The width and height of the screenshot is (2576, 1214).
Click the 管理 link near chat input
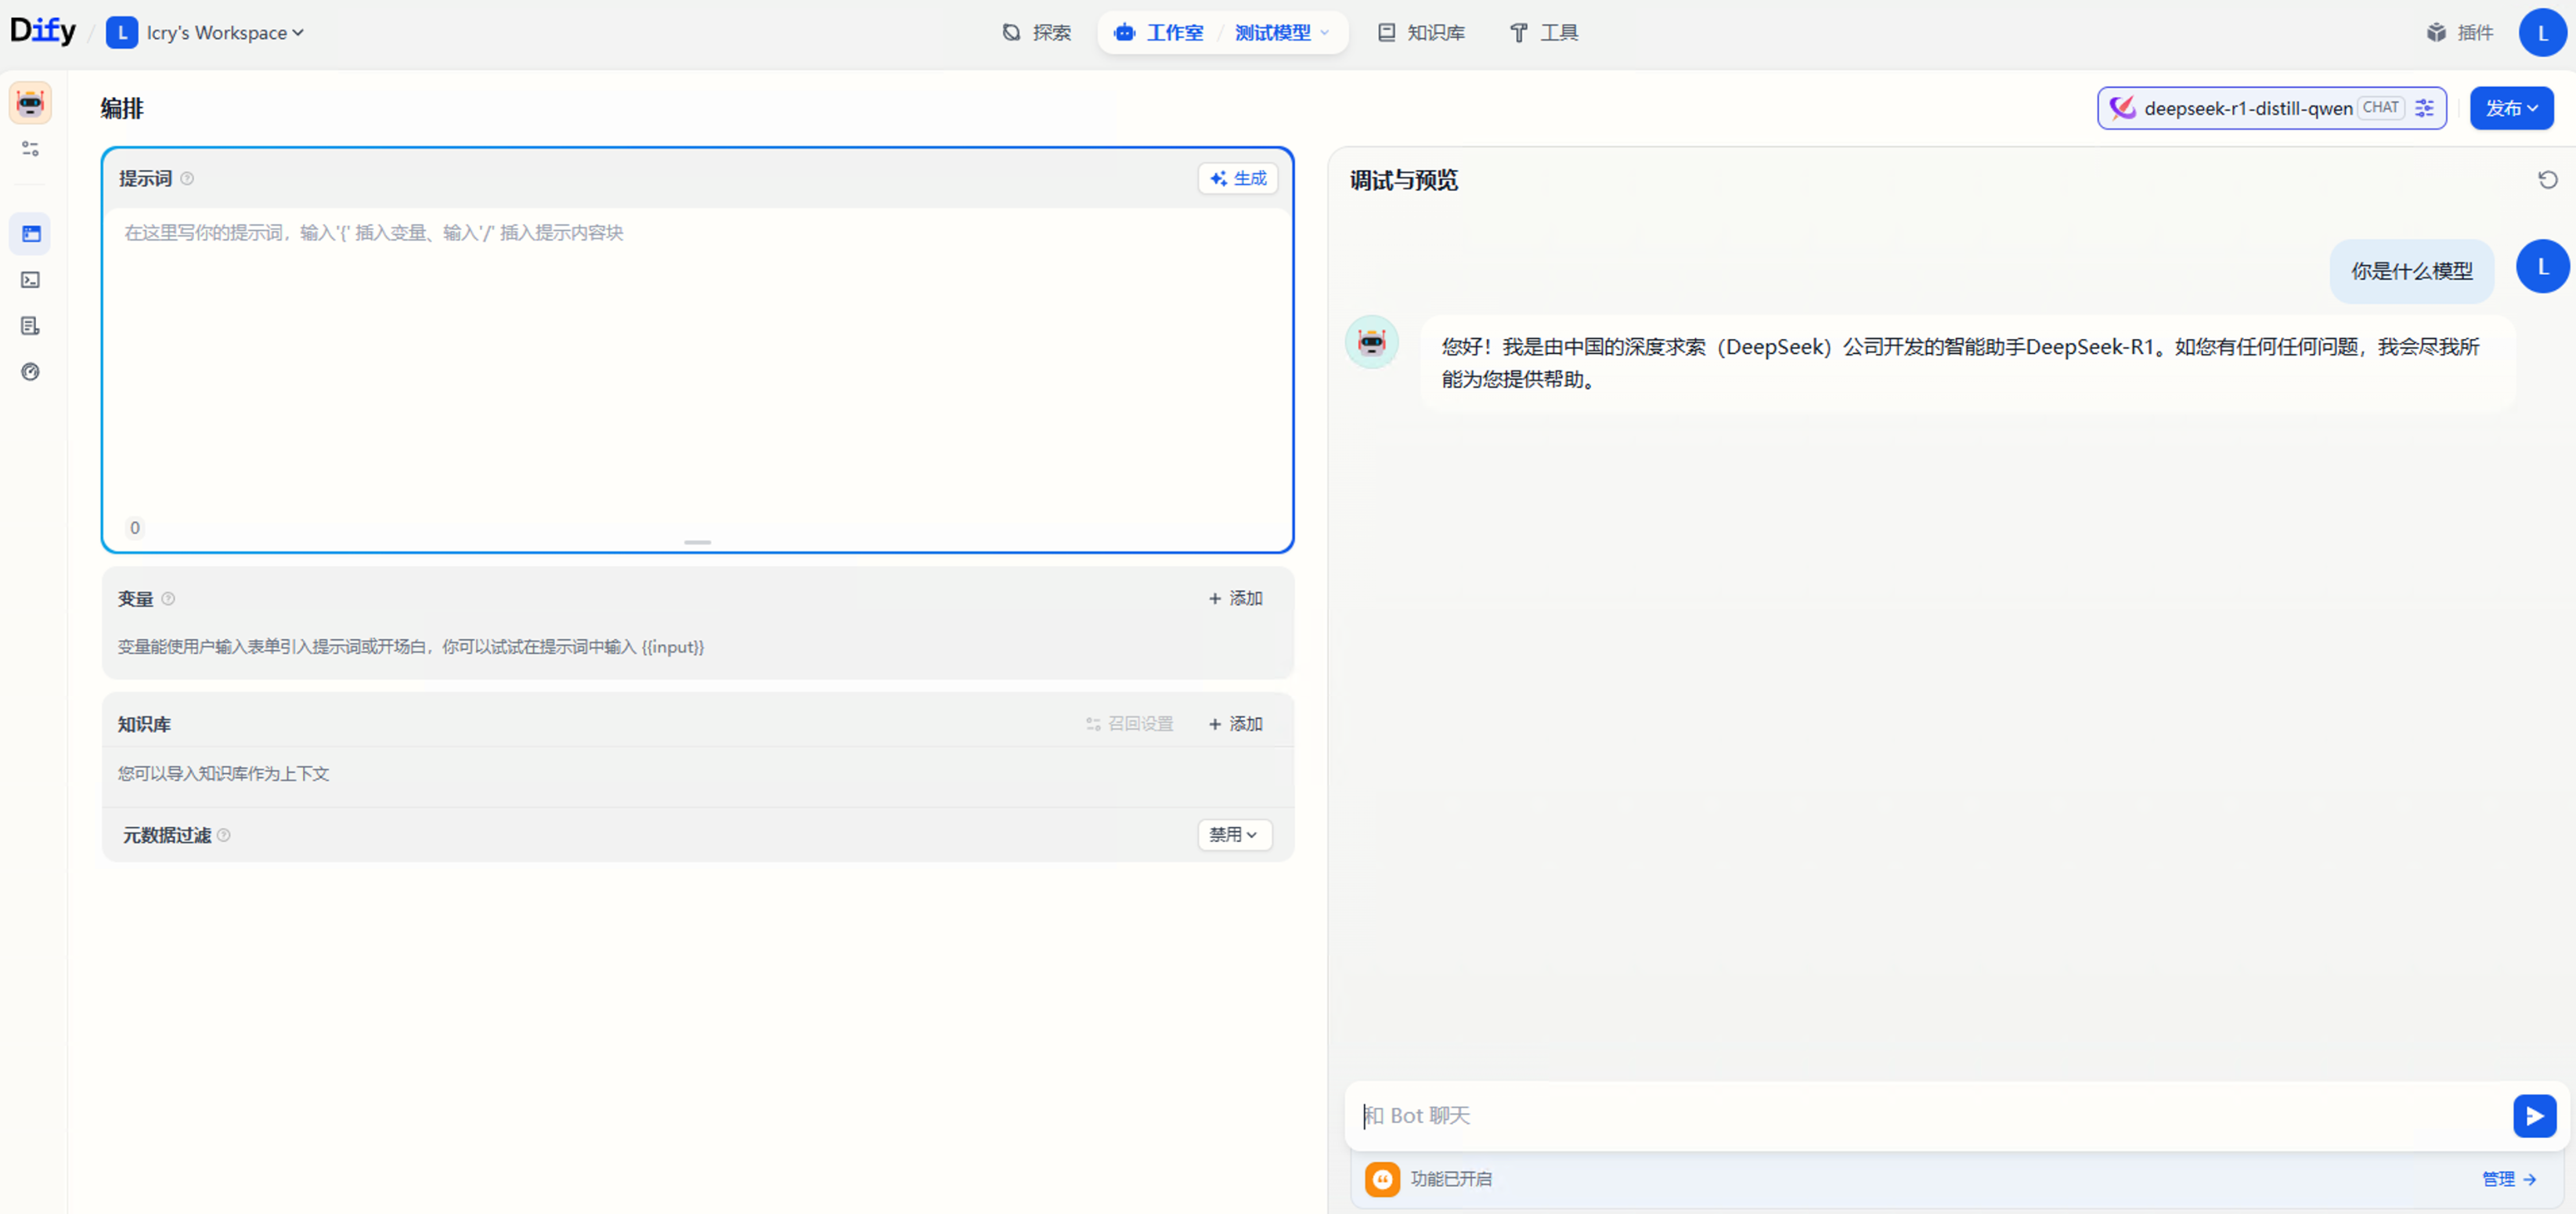tap(2500, 1179)
